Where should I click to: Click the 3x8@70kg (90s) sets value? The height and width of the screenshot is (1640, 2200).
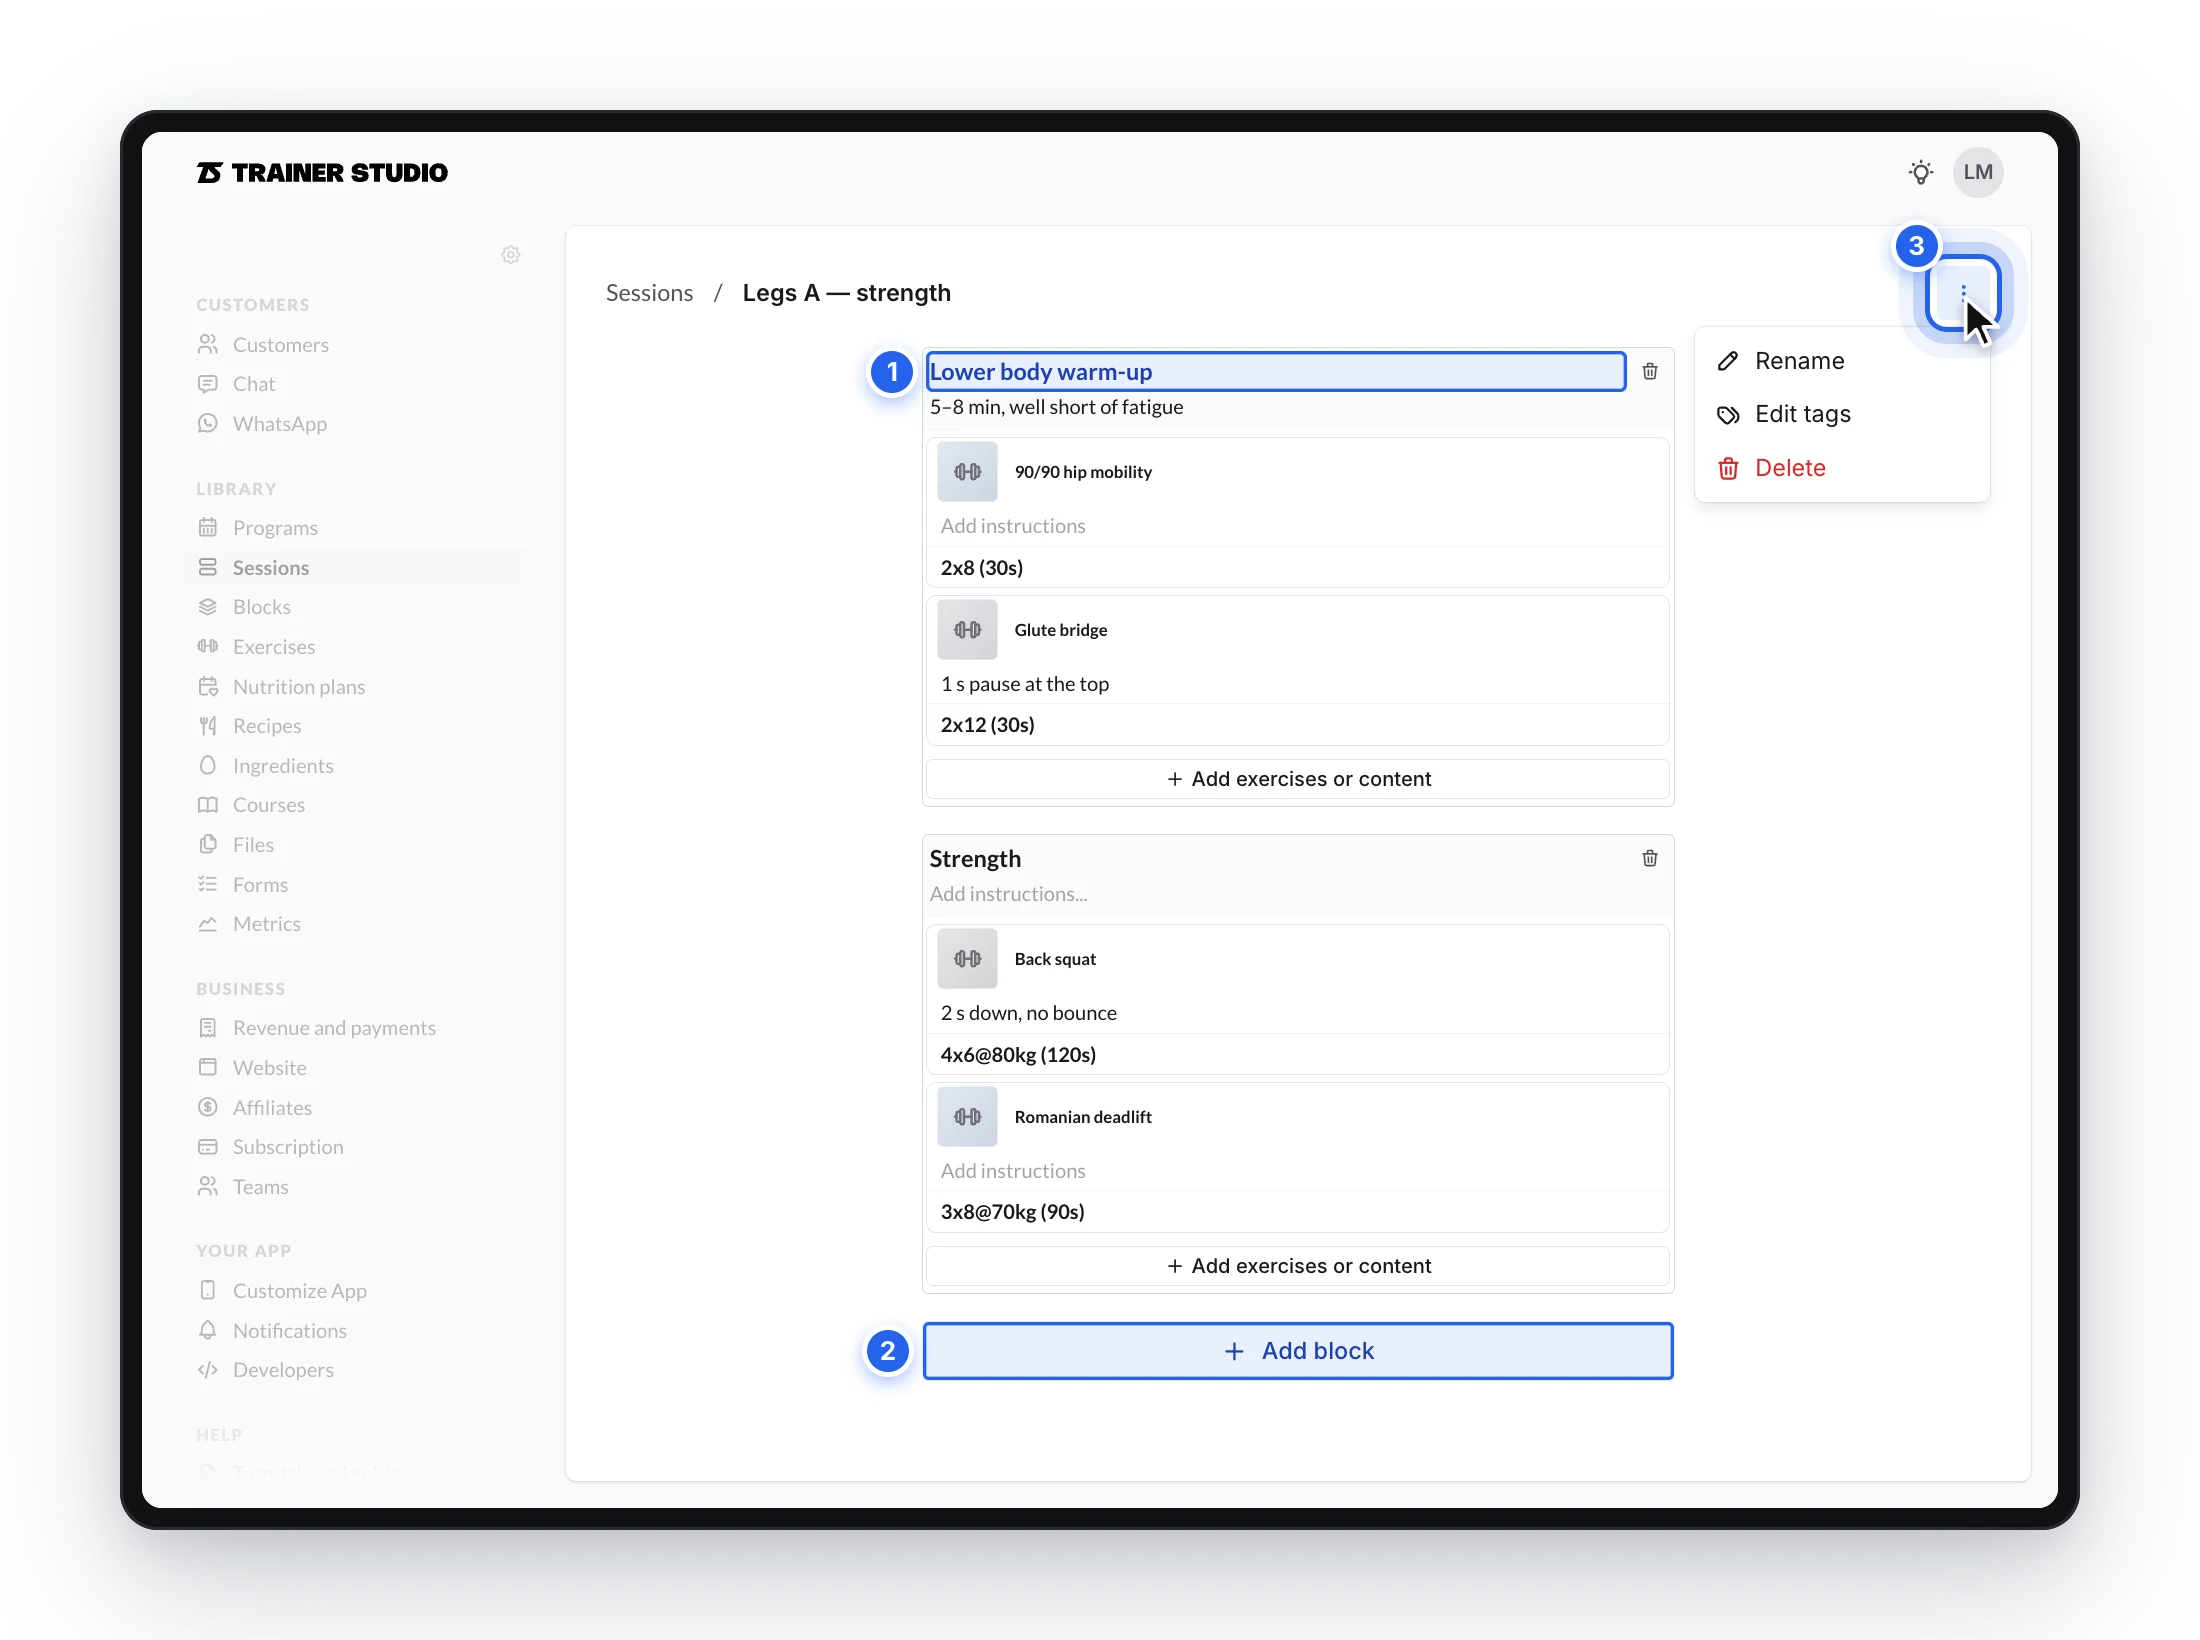(1012, 1212)
